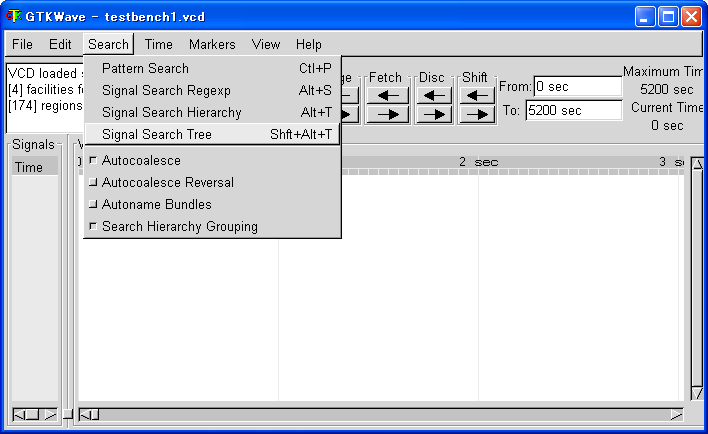Click the pane divider handle
Screen dimensions: 708x434
(x=67, y=414)
